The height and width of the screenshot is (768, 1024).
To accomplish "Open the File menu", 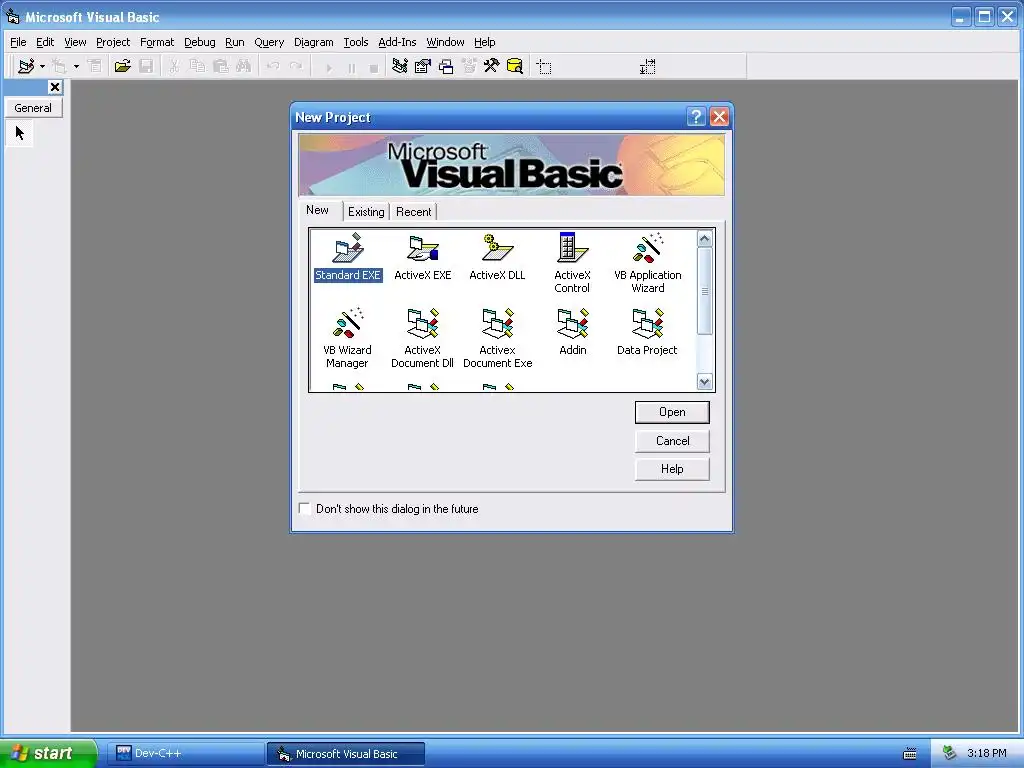I will coord(18,42).
